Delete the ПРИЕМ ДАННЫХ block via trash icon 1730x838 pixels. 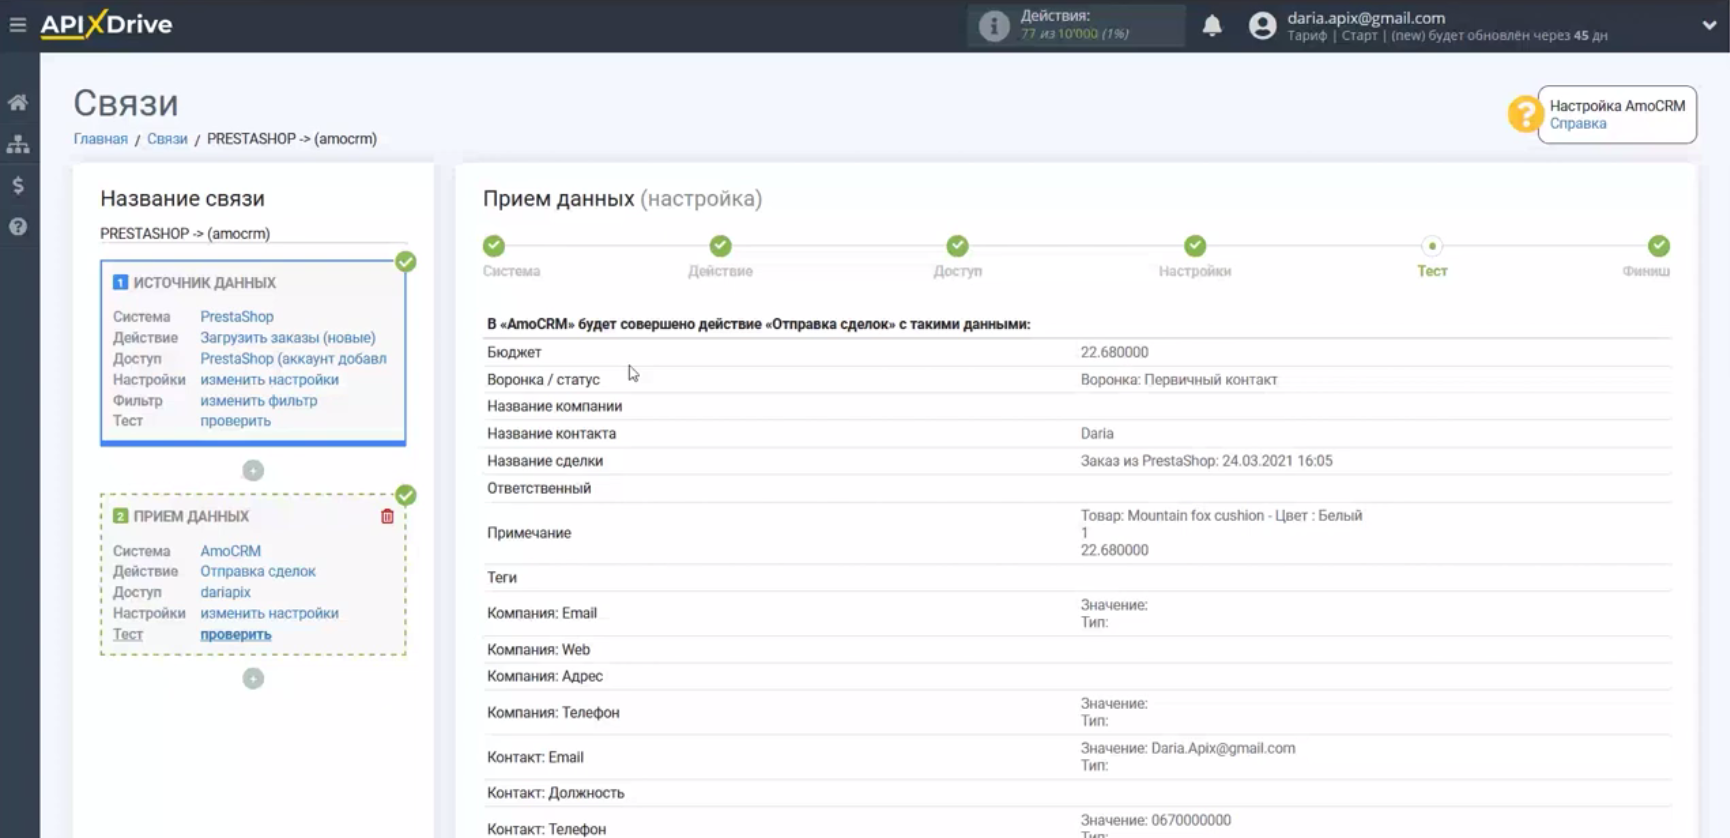pos(387,517)
